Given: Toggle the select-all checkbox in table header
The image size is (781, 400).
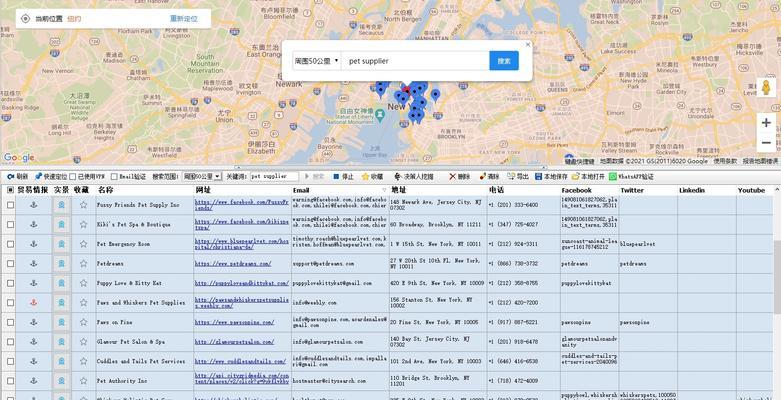Looking at the screenshot, I should tap(10, 190).
